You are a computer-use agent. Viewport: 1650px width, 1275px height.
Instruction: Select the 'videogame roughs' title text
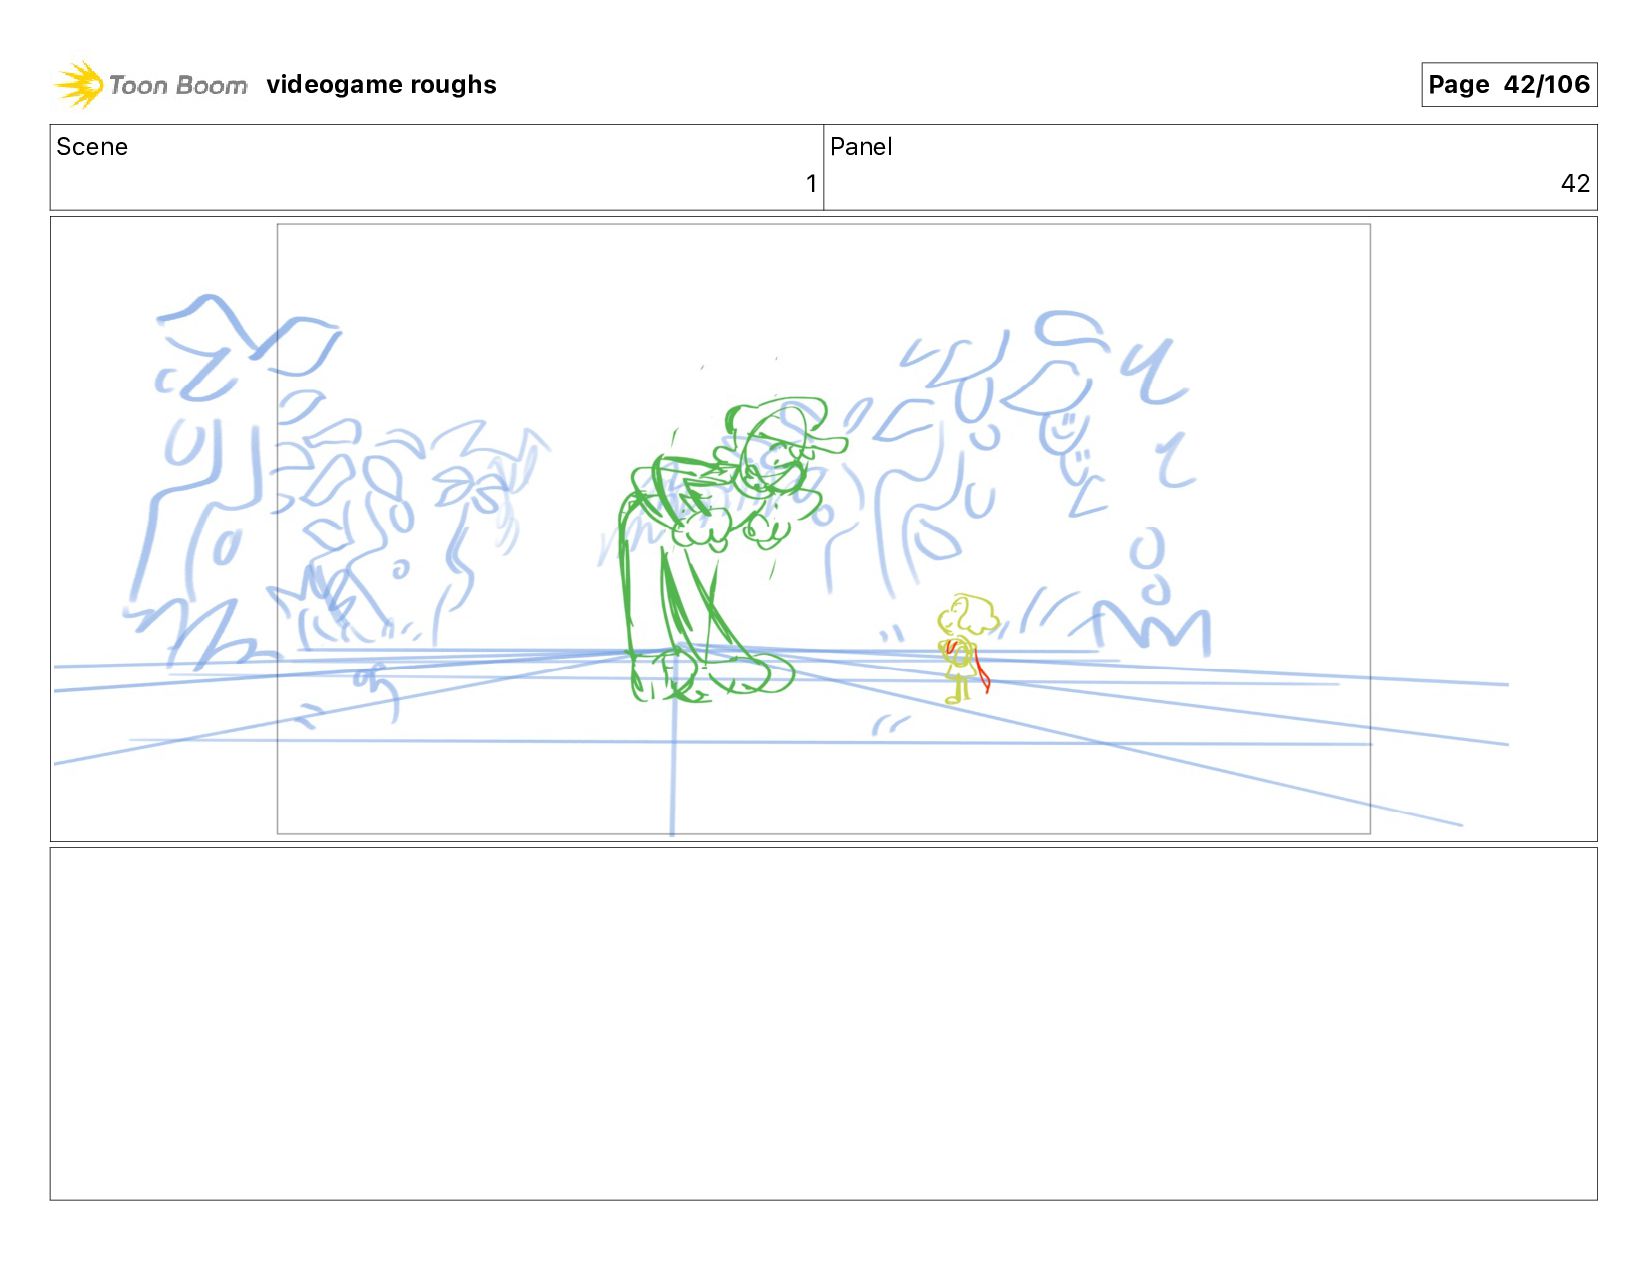381,85
